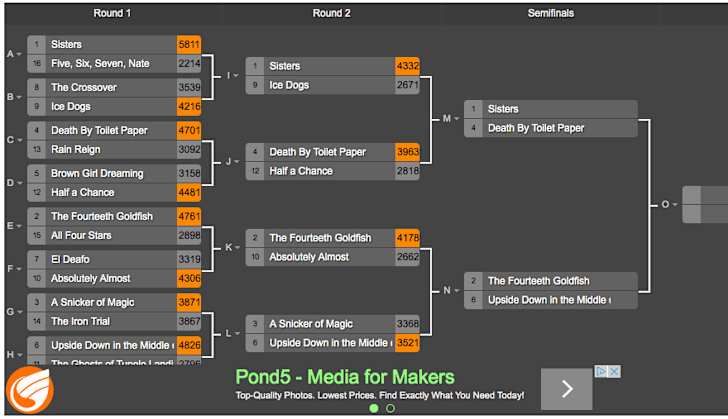728x419 pixels.
Task: Click The Fourteenth Goldfish in Round 1
Action: [x=109, y=216]
